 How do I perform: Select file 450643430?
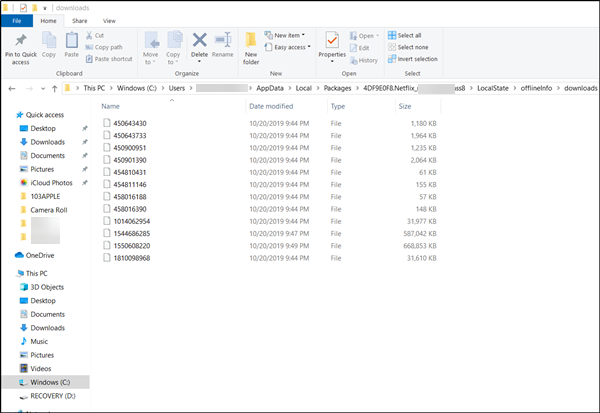tap(130, 123)
